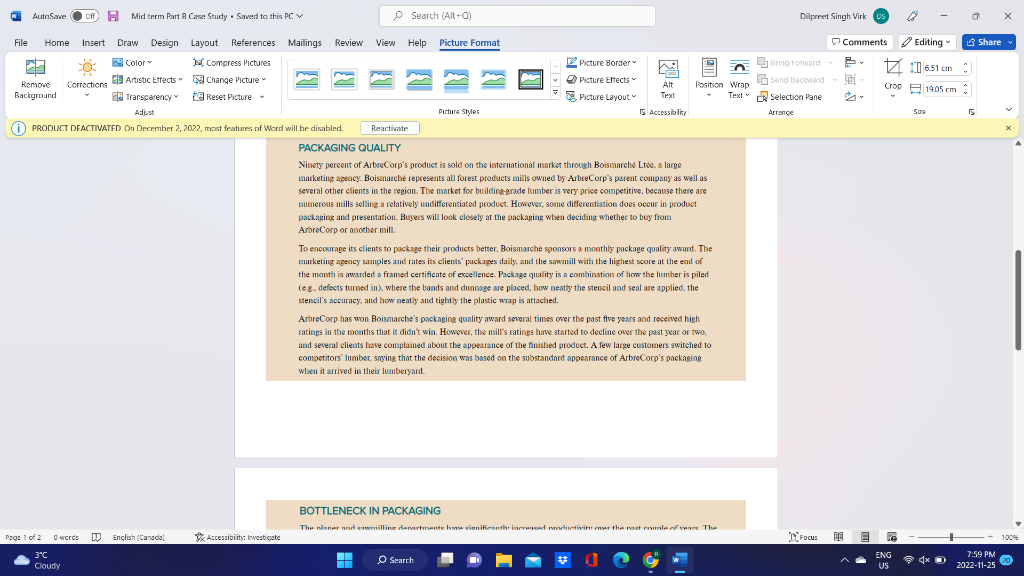Click the vertical scrollbar thumb
1024x576 pixels.
pyautogui.click(x=1018, y=300)
